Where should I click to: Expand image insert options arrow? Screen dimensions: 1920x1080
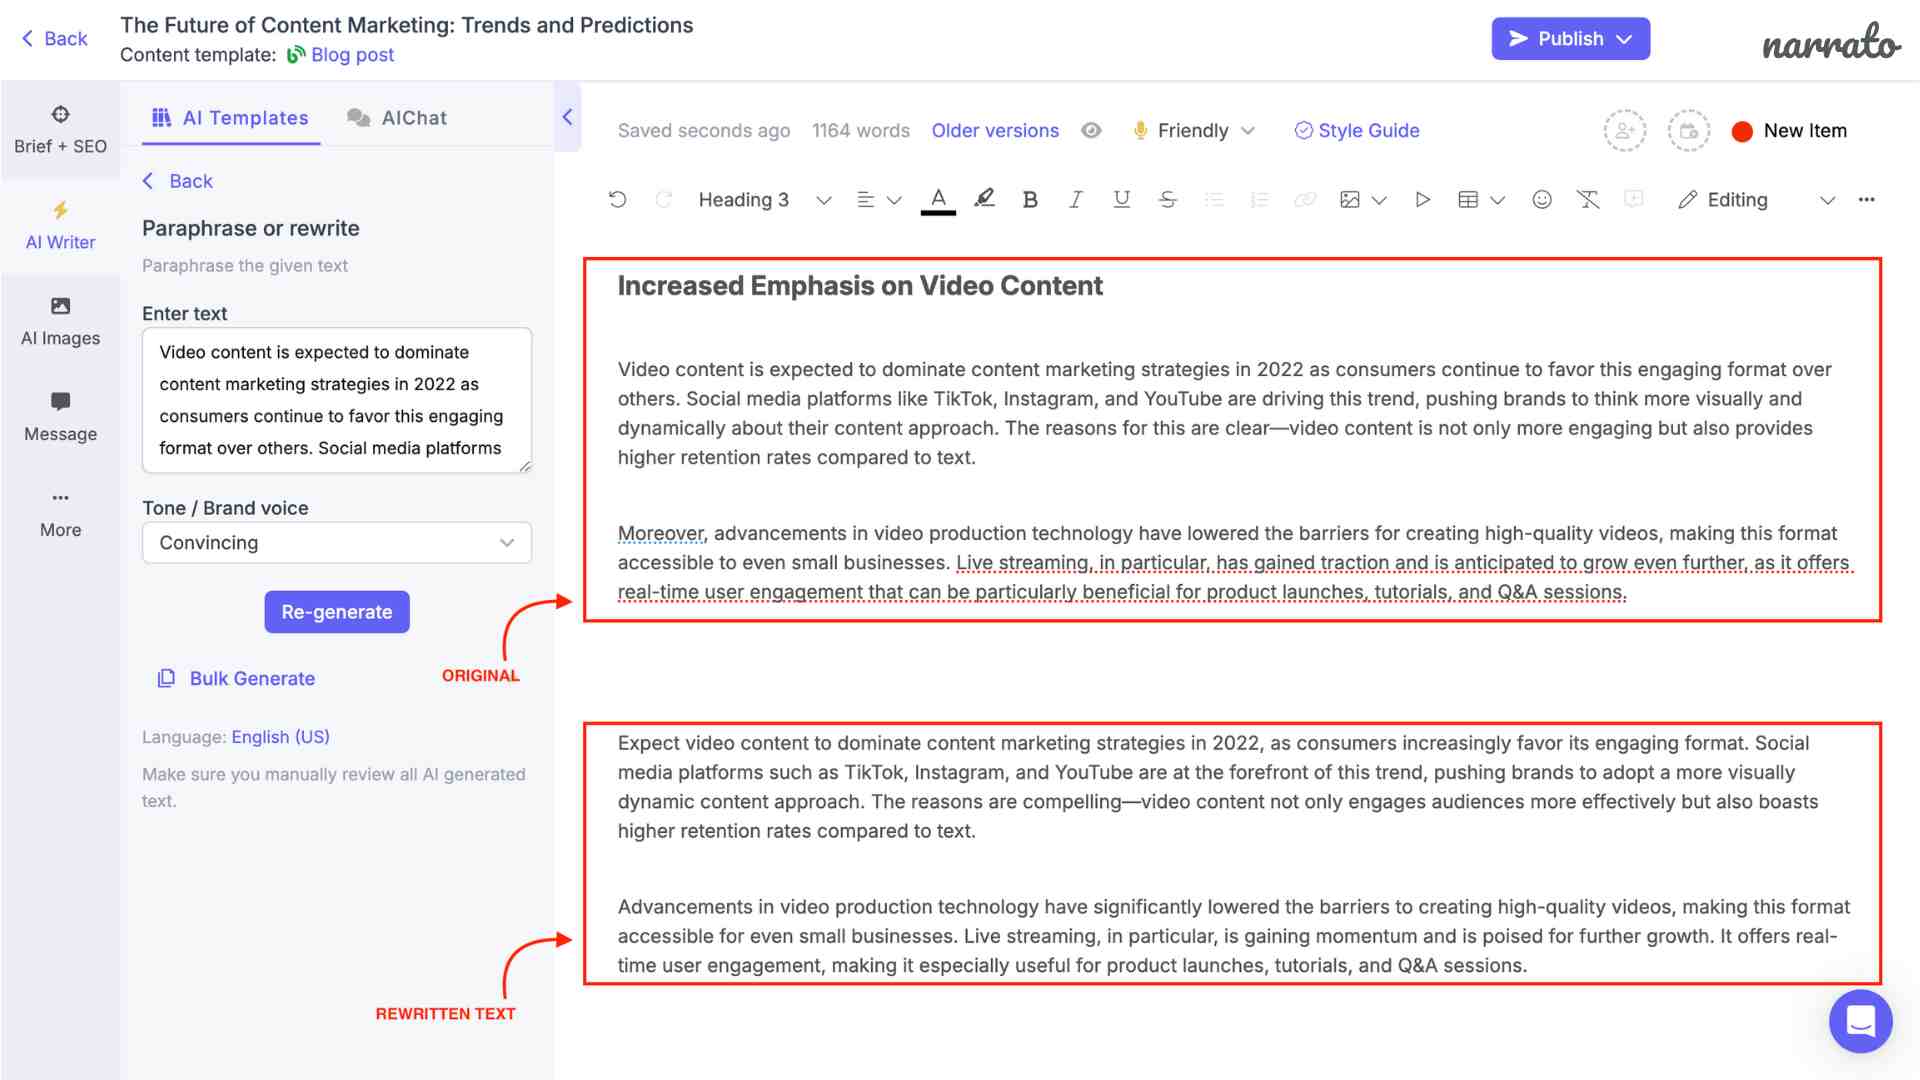(x=1380, y=201)
